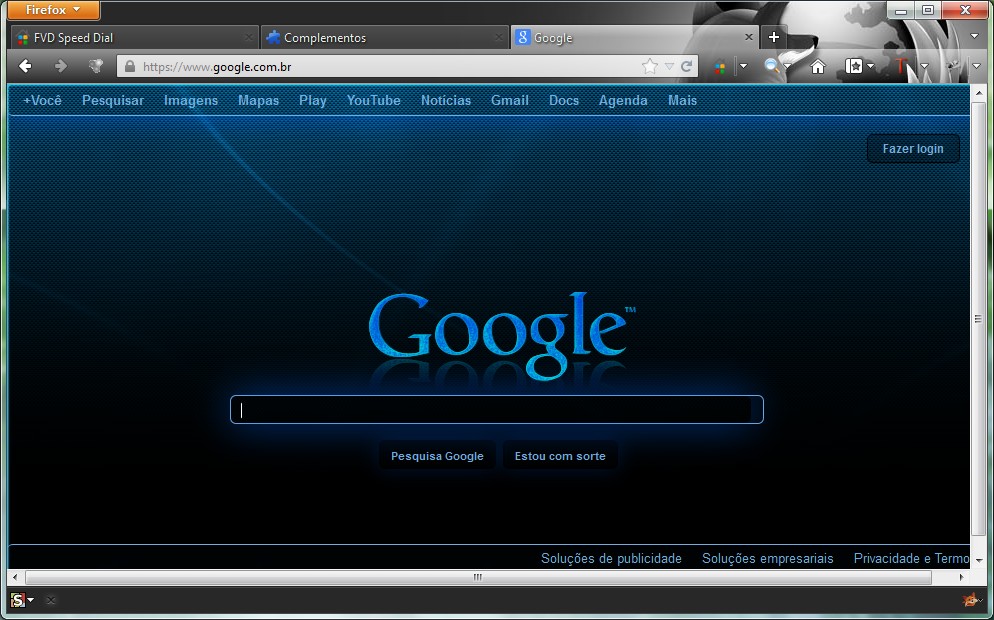Open YouTube in the Google bar

pyautogui.click(x=373, y=100)
